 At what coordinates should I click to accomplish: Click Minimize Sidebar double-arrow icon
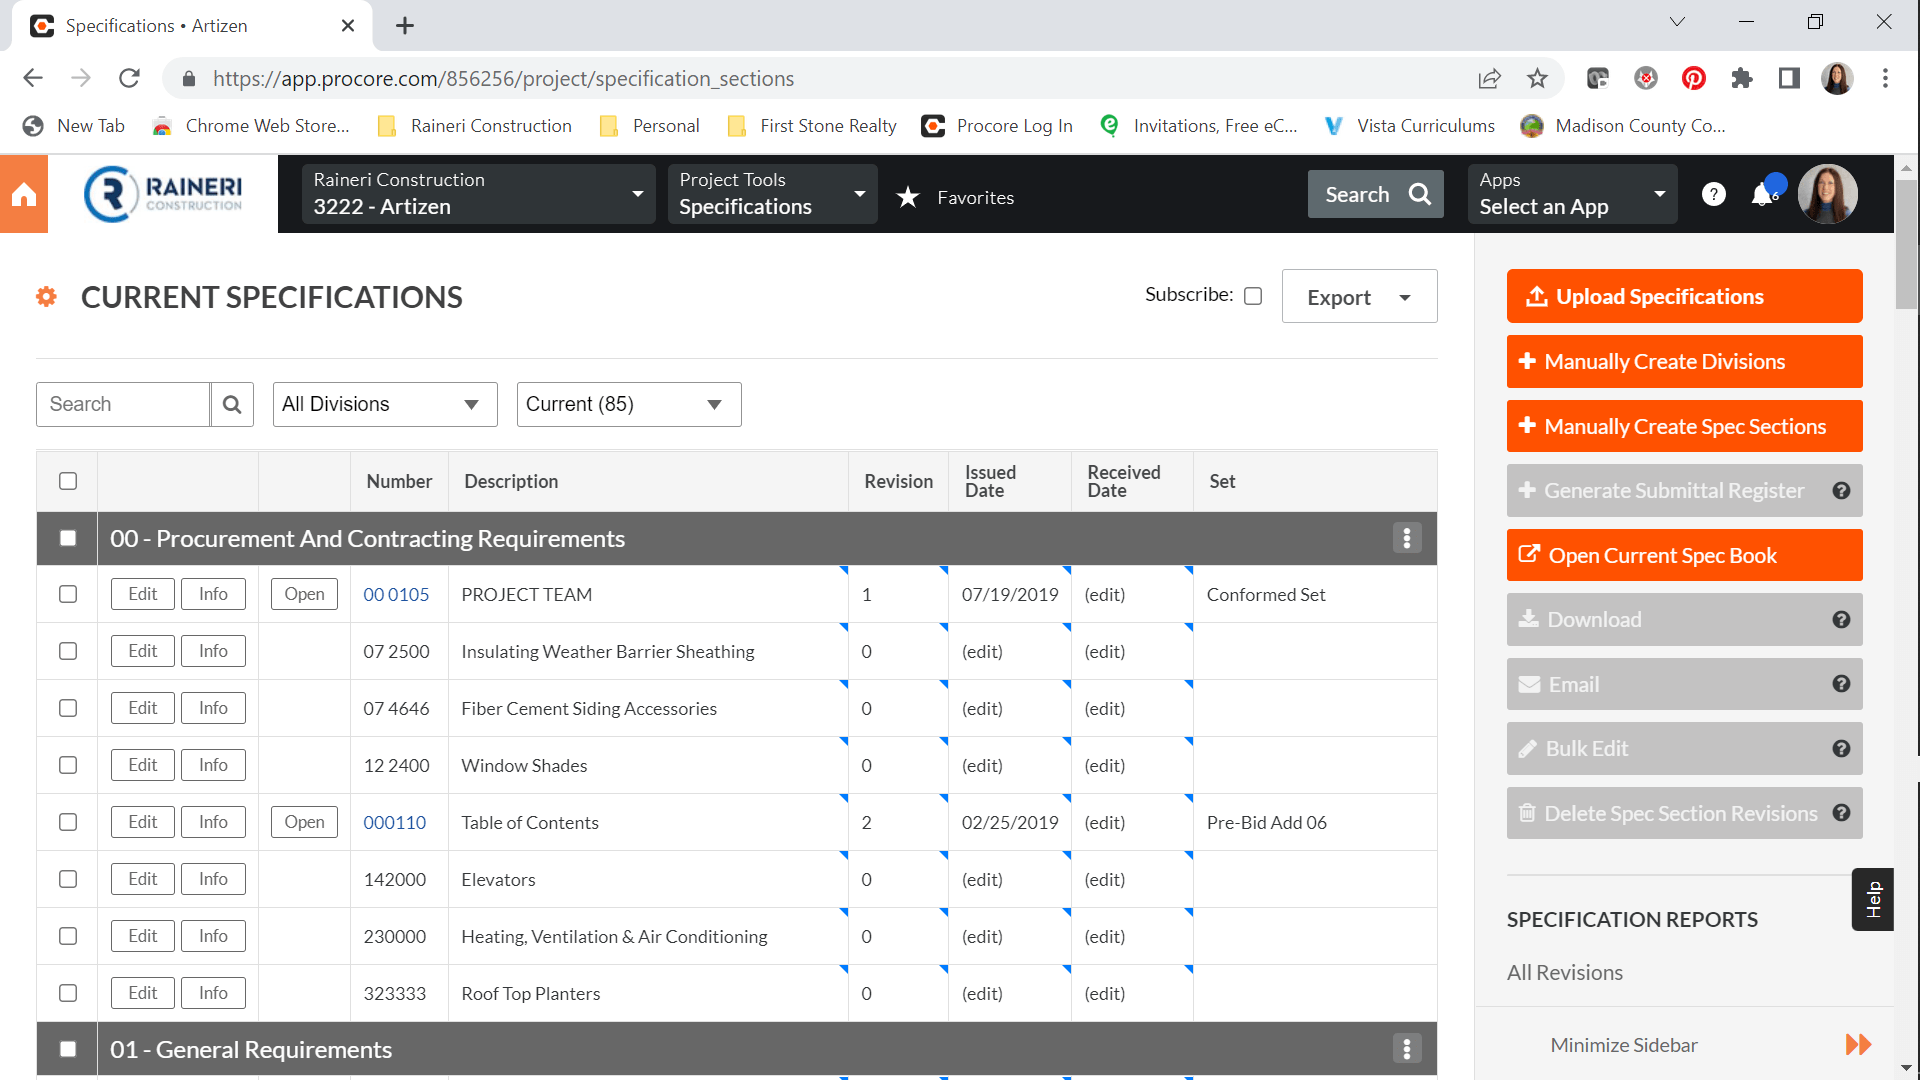point(1858,1045)
